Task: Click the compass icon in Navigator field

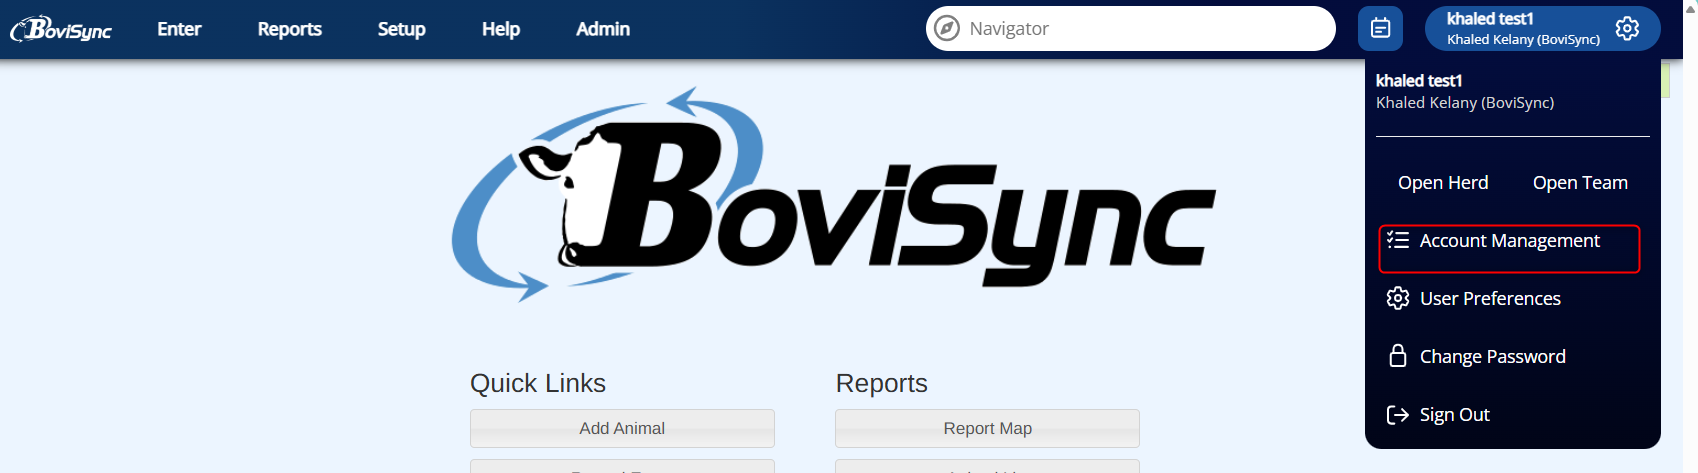Action: [x=947, y=29]
